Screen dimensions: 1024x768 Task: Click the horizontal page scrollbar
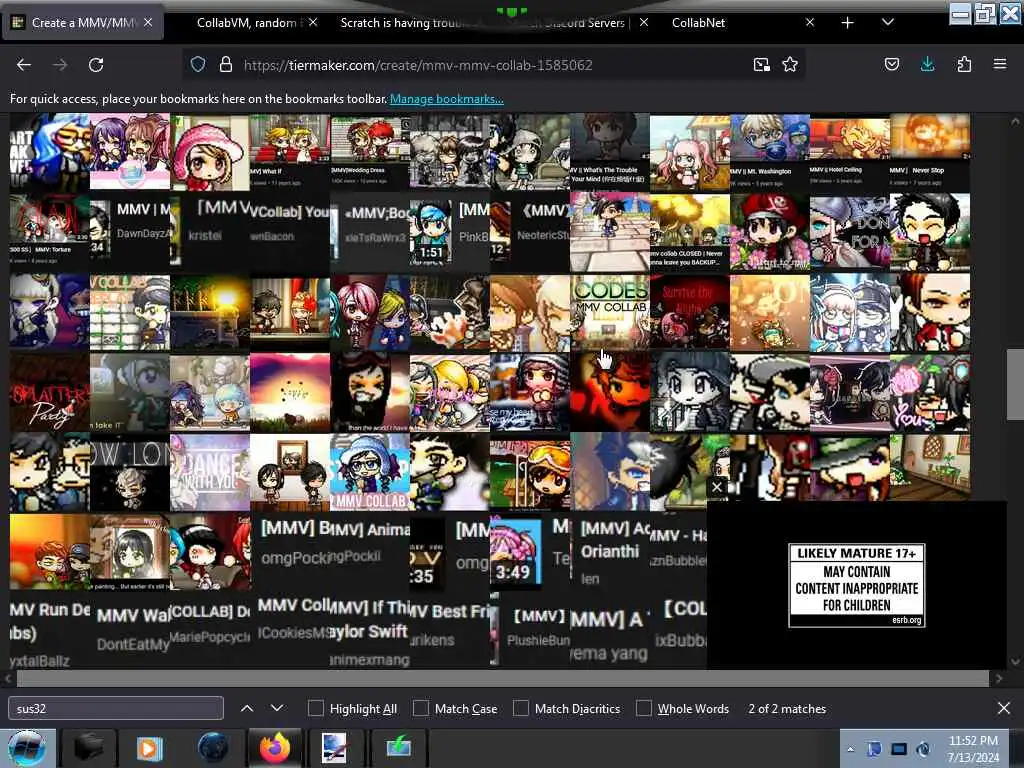tap(502, 679)
